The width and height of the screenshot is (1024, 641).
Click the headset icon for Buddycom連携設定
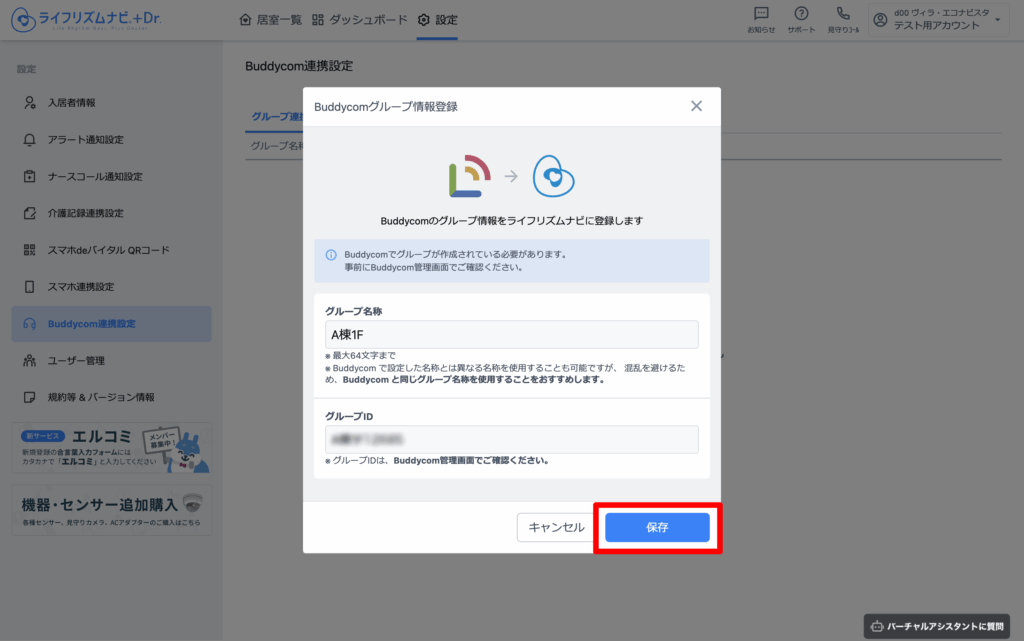pos(29,324)
